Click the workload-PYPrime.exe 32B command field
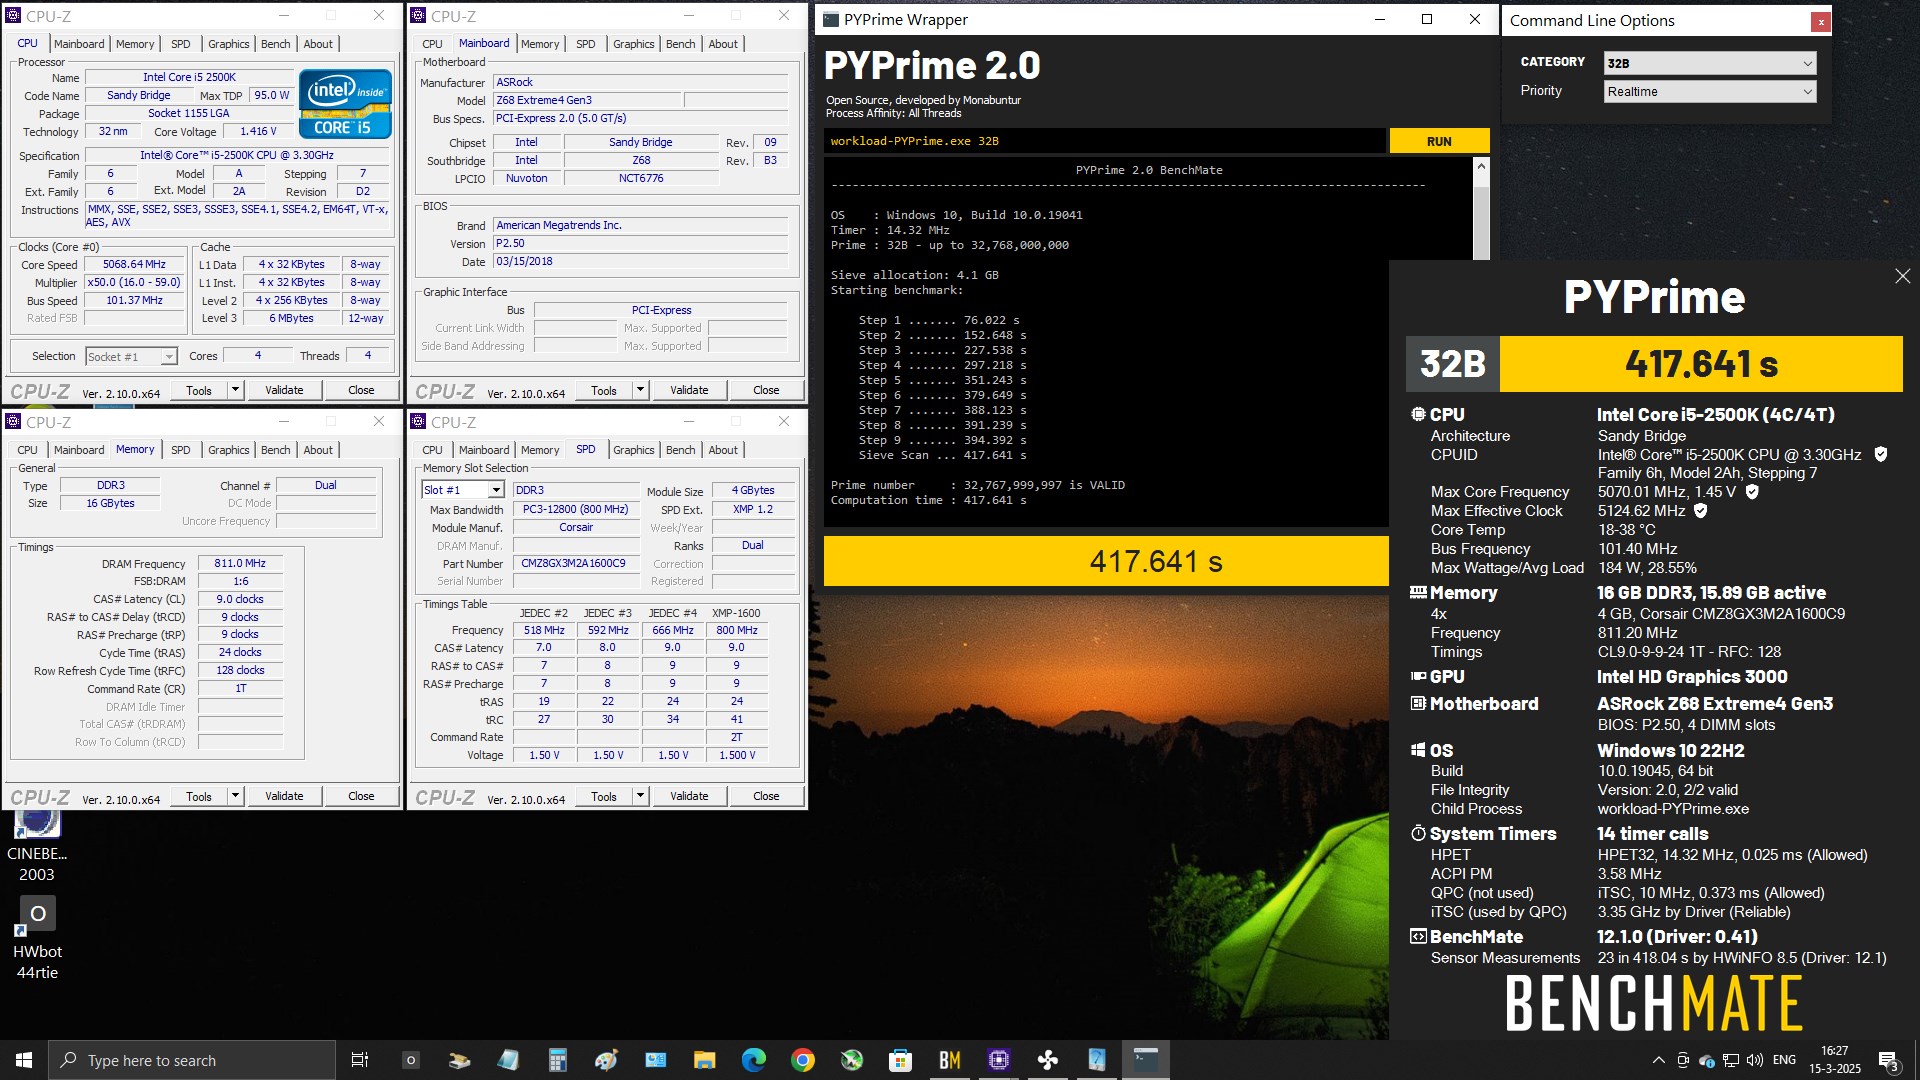The width and height of the screenshot is (1920, 1080). (1105, 141)
